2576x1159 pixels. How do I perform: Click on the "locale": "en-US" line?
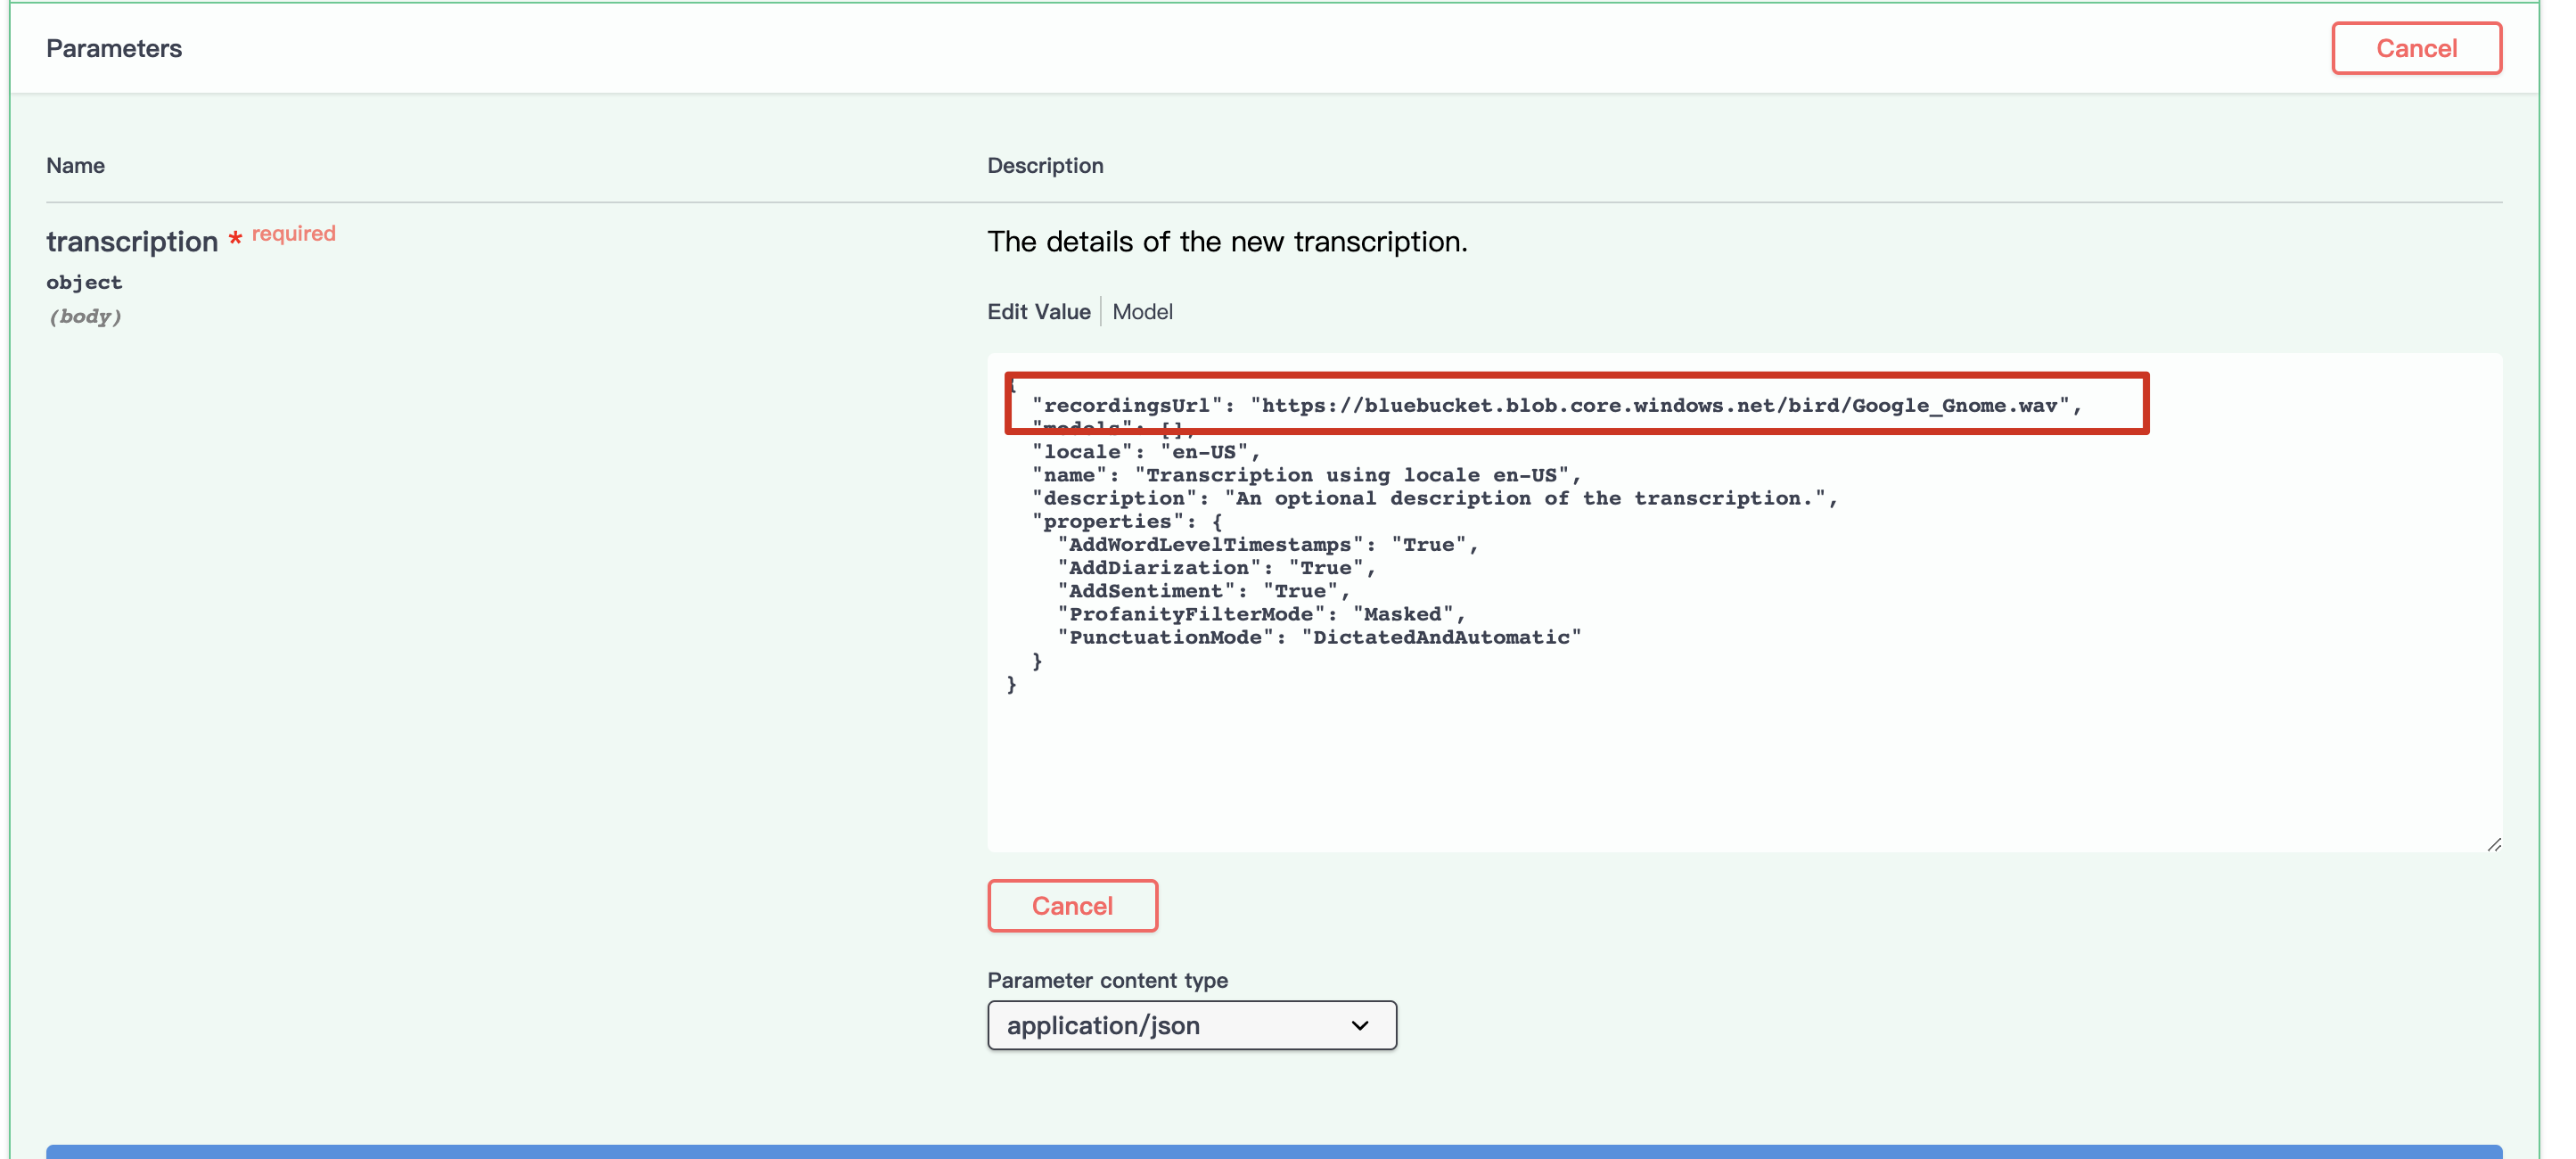click(1146, 452)
